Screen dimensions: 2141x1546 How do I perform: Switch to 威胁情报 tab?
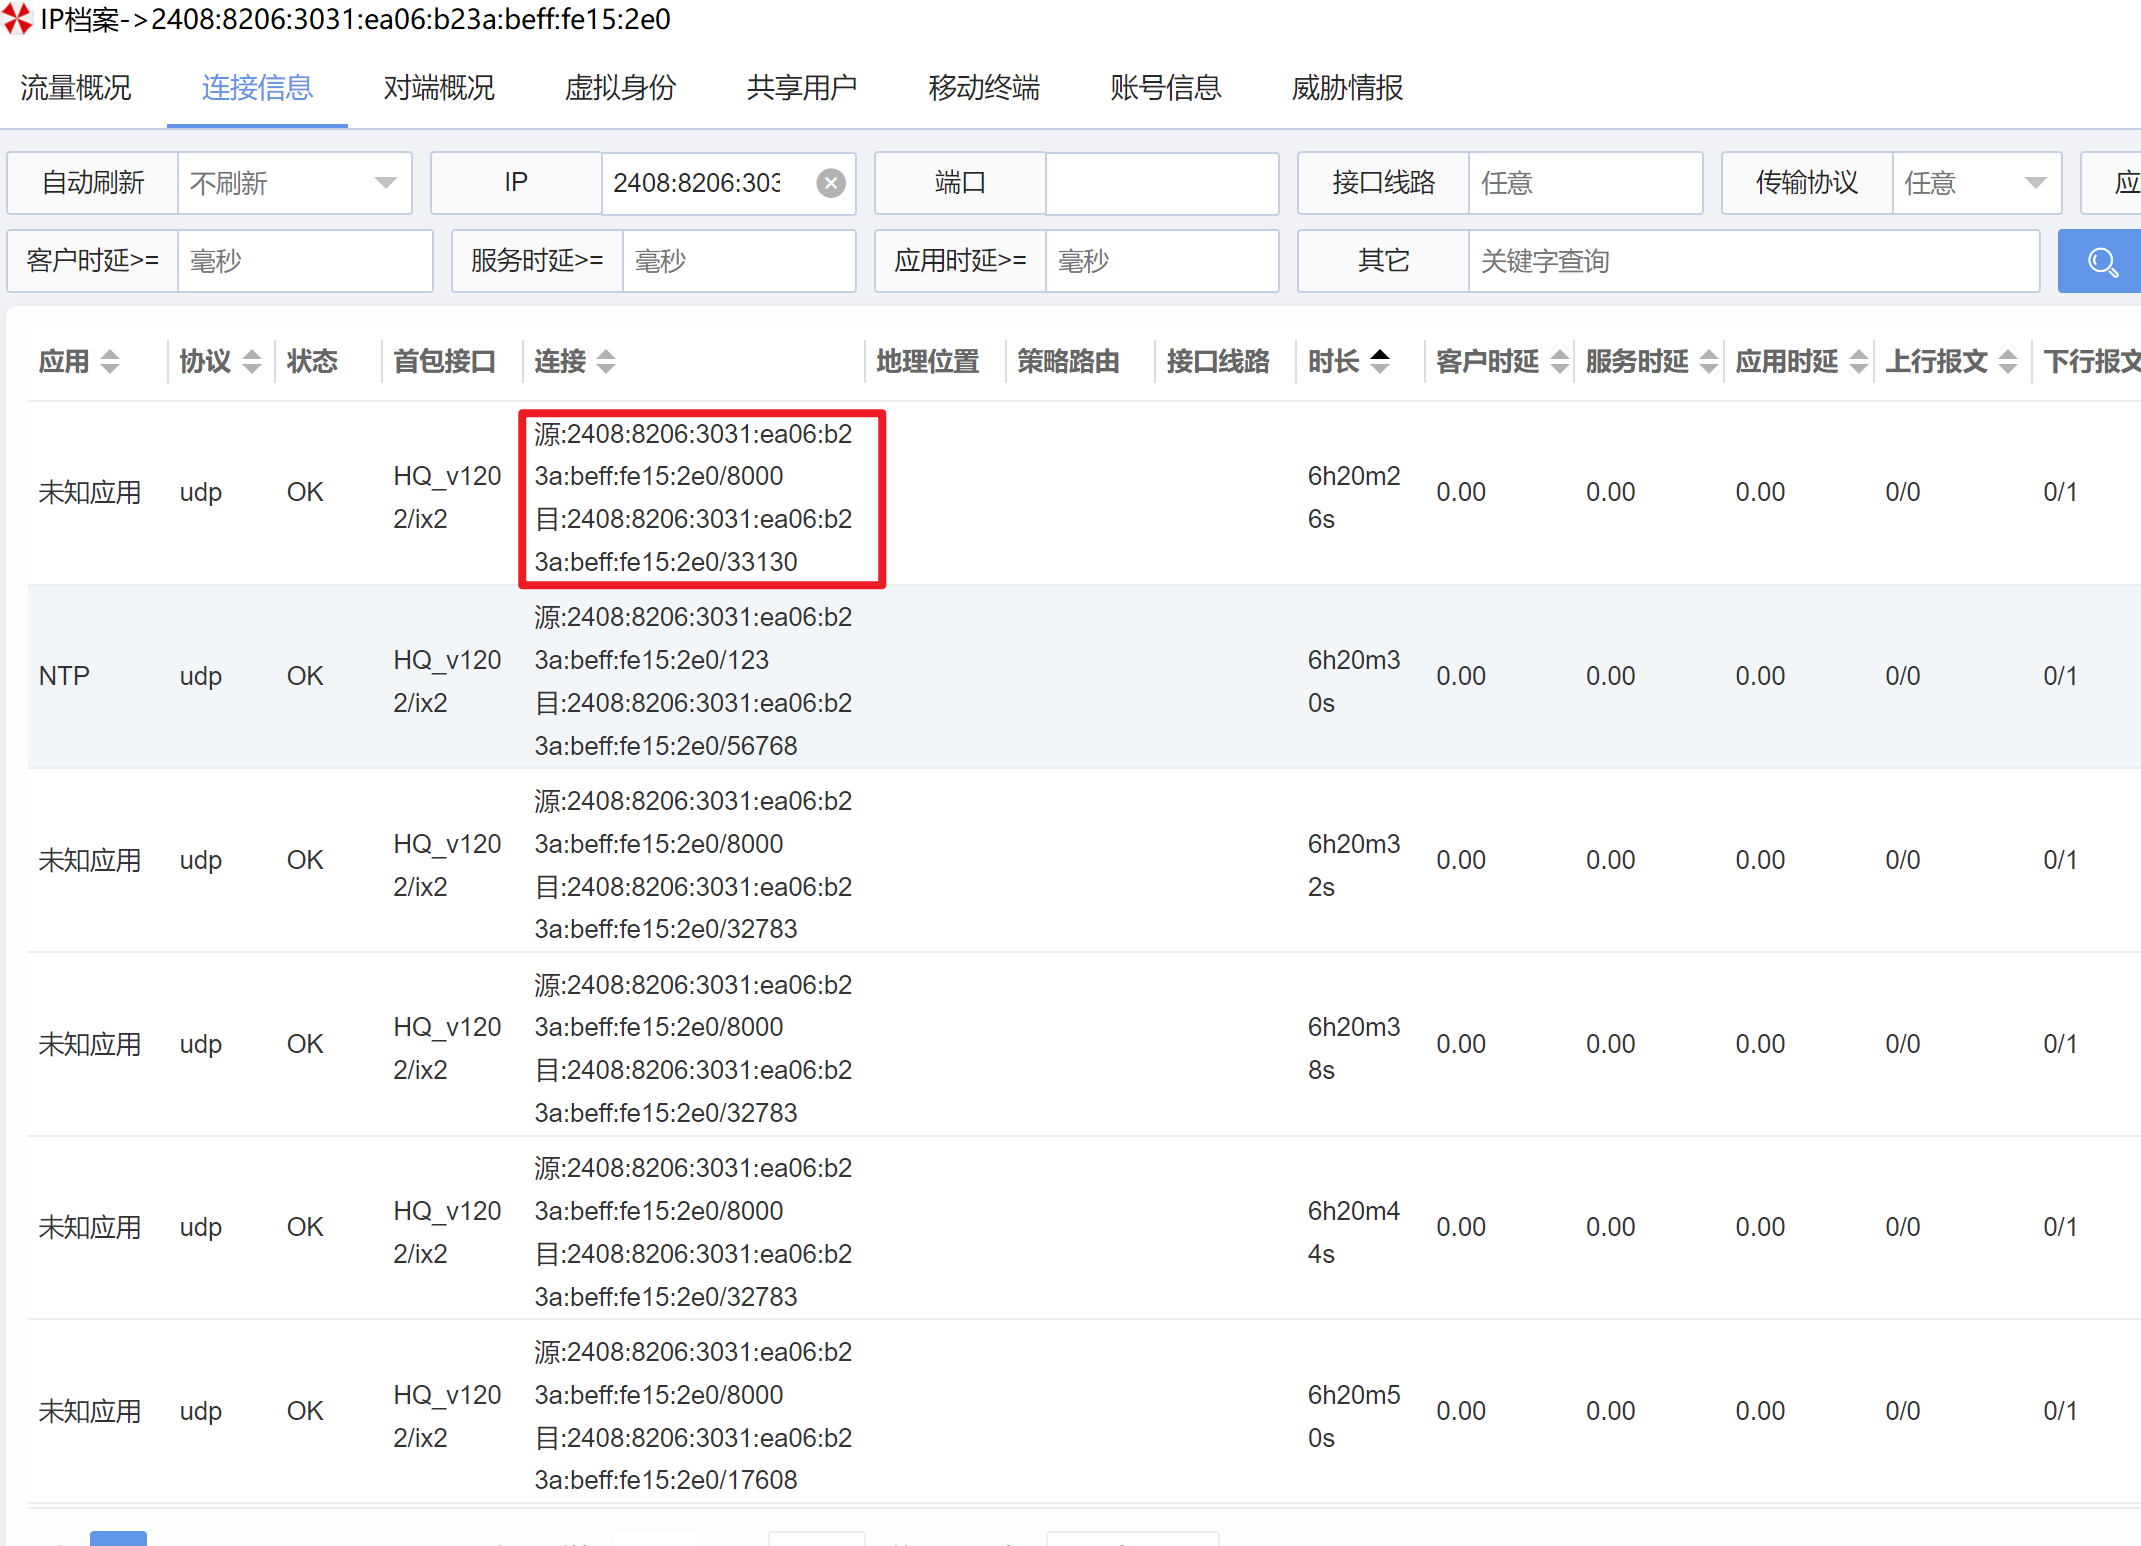click(1347, 88)
